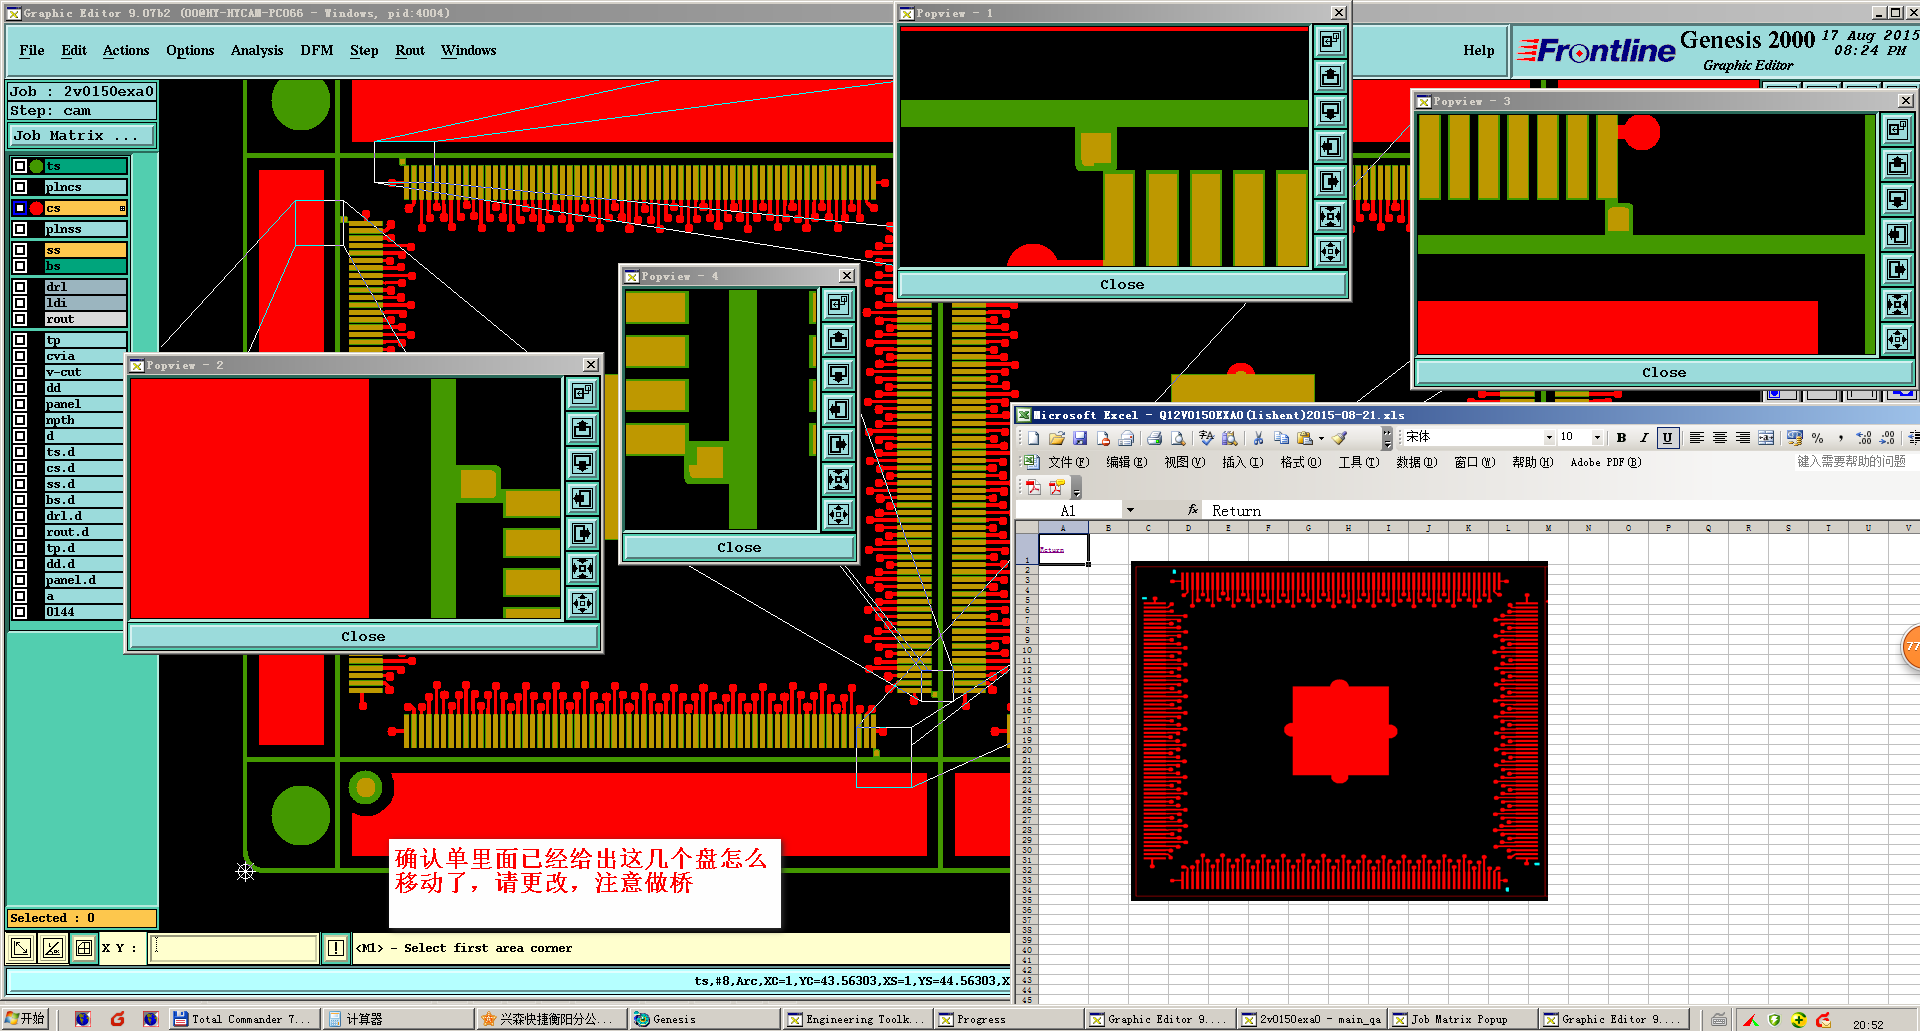
Task: Open File menu in Graphic Editor
Action: tap(32, 51)
